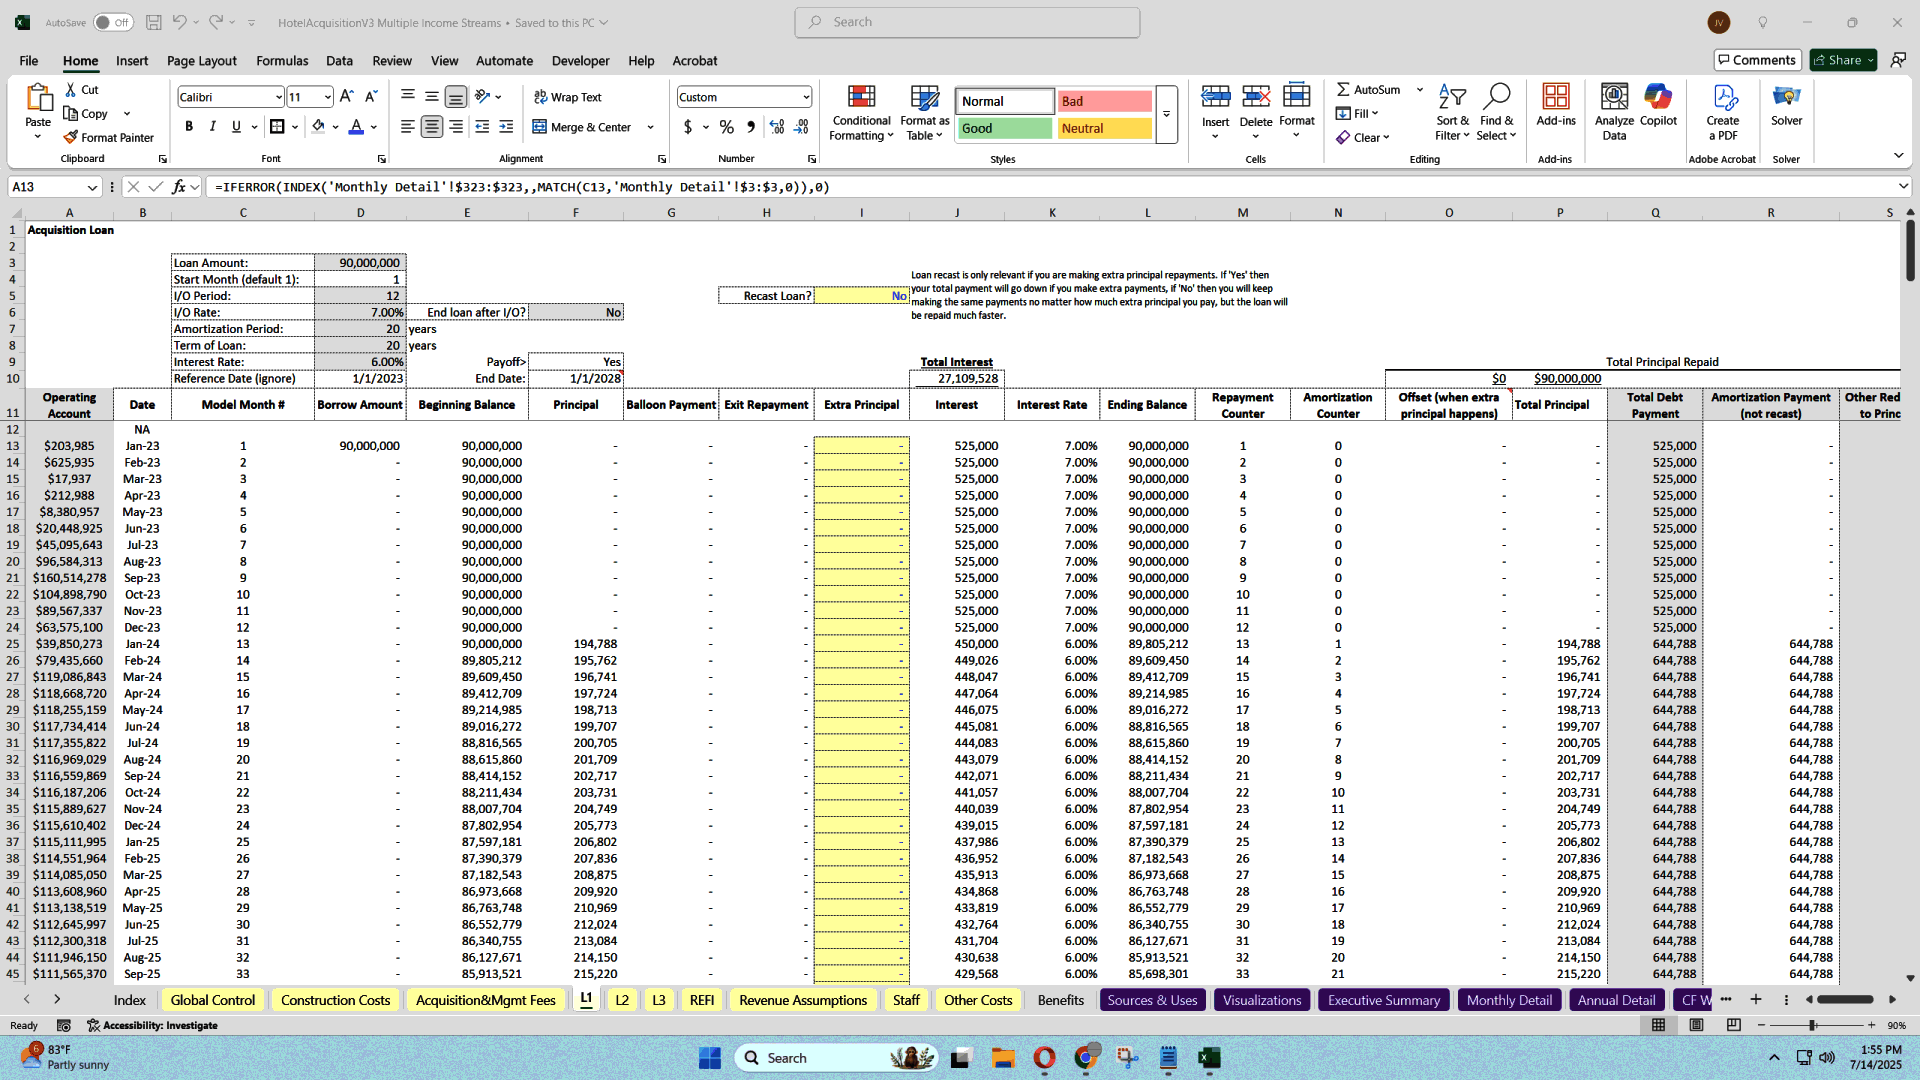This screenshot has width=1920, height=1080.
Task: Open Find & Select menu
Action: (x=1496, y=112)
